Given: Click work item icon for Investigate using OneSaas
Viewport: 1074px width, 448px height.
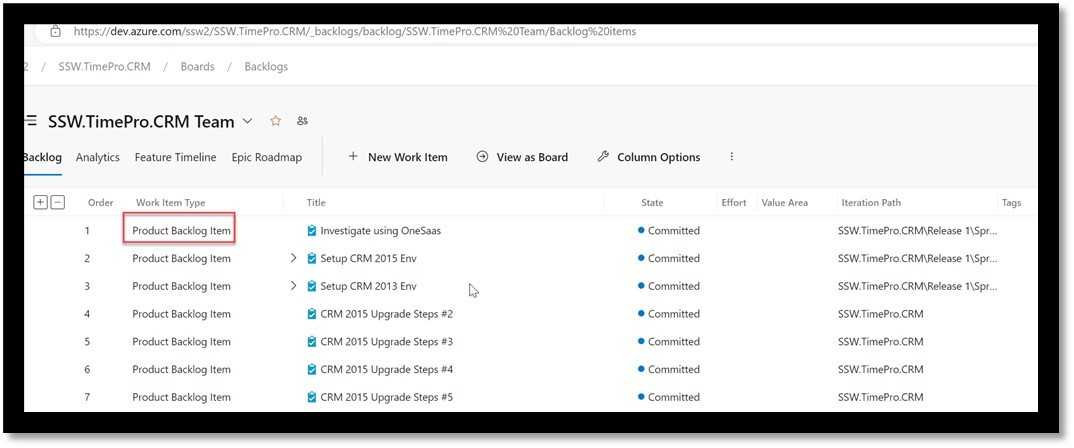Looking at the screenshot, I should point(312,231).
